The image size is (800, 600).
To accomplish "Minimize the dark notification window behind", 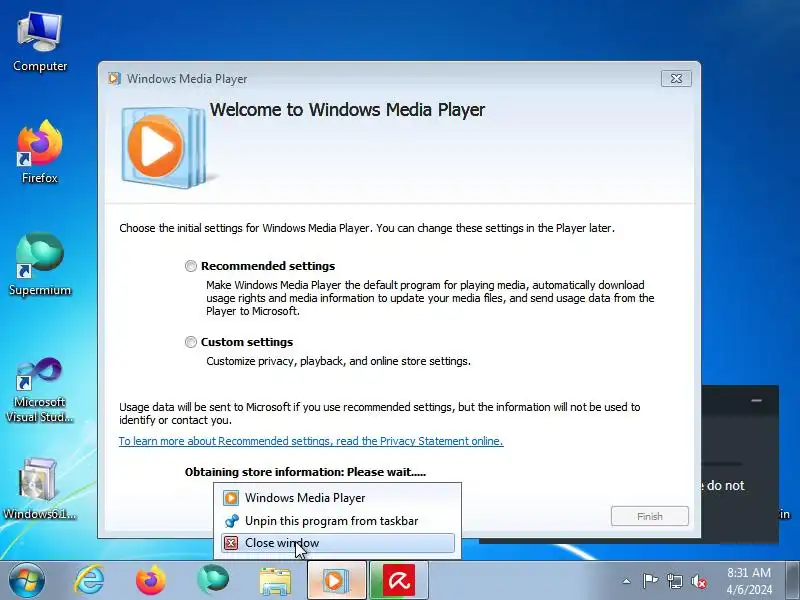I will (757, 401).
